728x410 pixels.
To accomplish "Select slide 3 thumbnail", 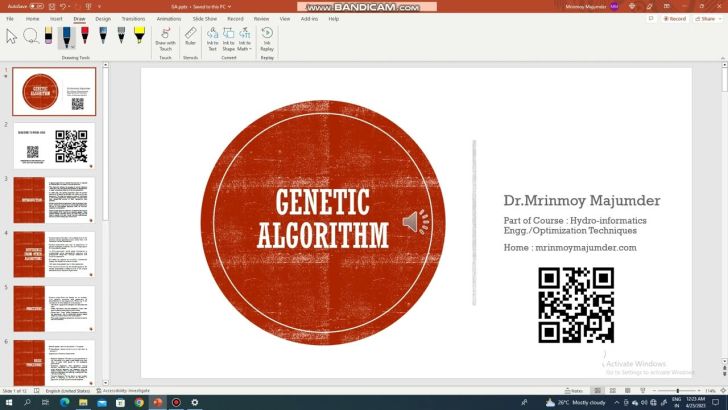I will click(x=54, y=200).
